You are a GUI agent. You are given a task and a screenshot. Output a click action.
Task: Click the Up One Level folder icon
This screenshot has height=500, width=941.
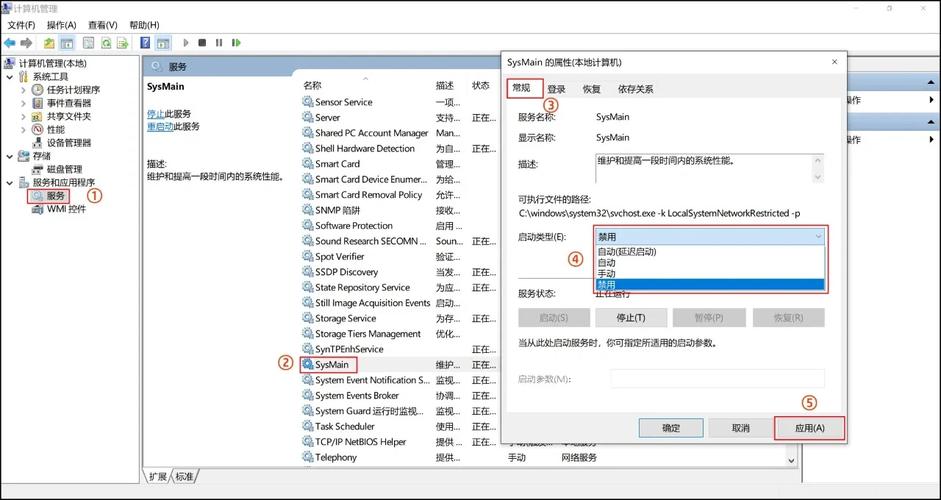click(x=49, y=43)
